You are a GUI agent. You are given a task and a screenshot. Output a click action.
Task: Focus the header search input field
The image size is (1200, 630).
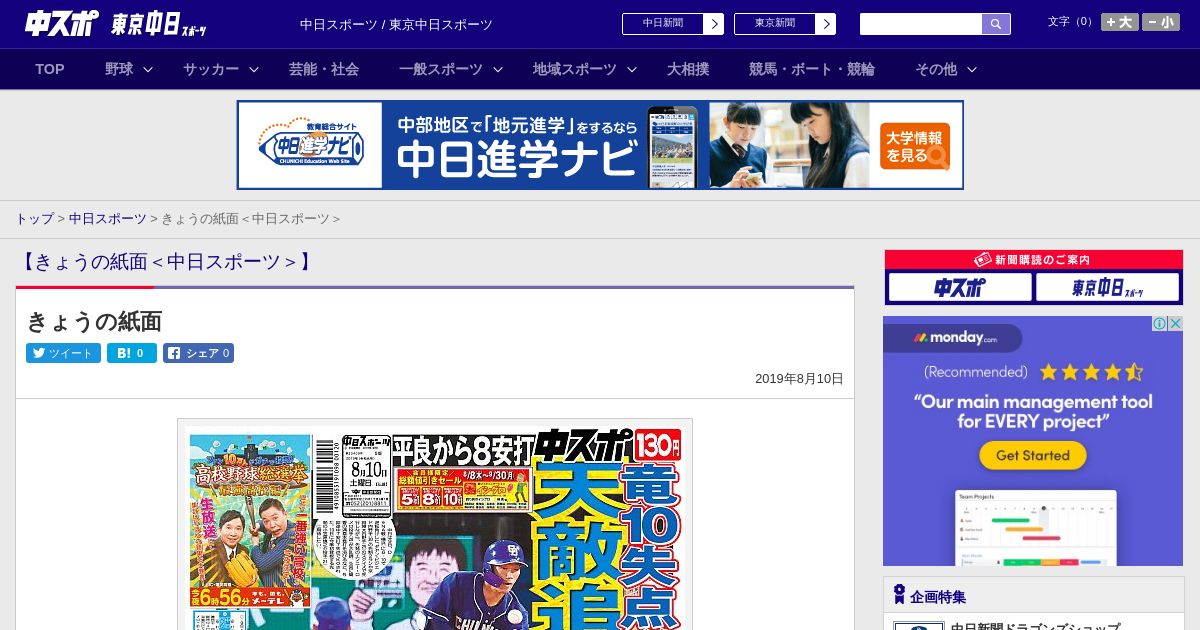point(921,24)
